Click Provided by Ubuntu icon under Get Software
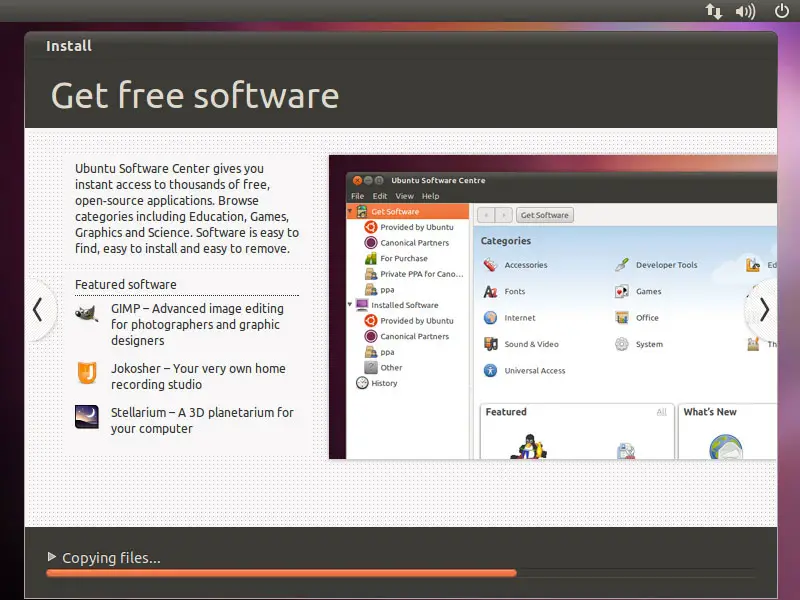 371,227
